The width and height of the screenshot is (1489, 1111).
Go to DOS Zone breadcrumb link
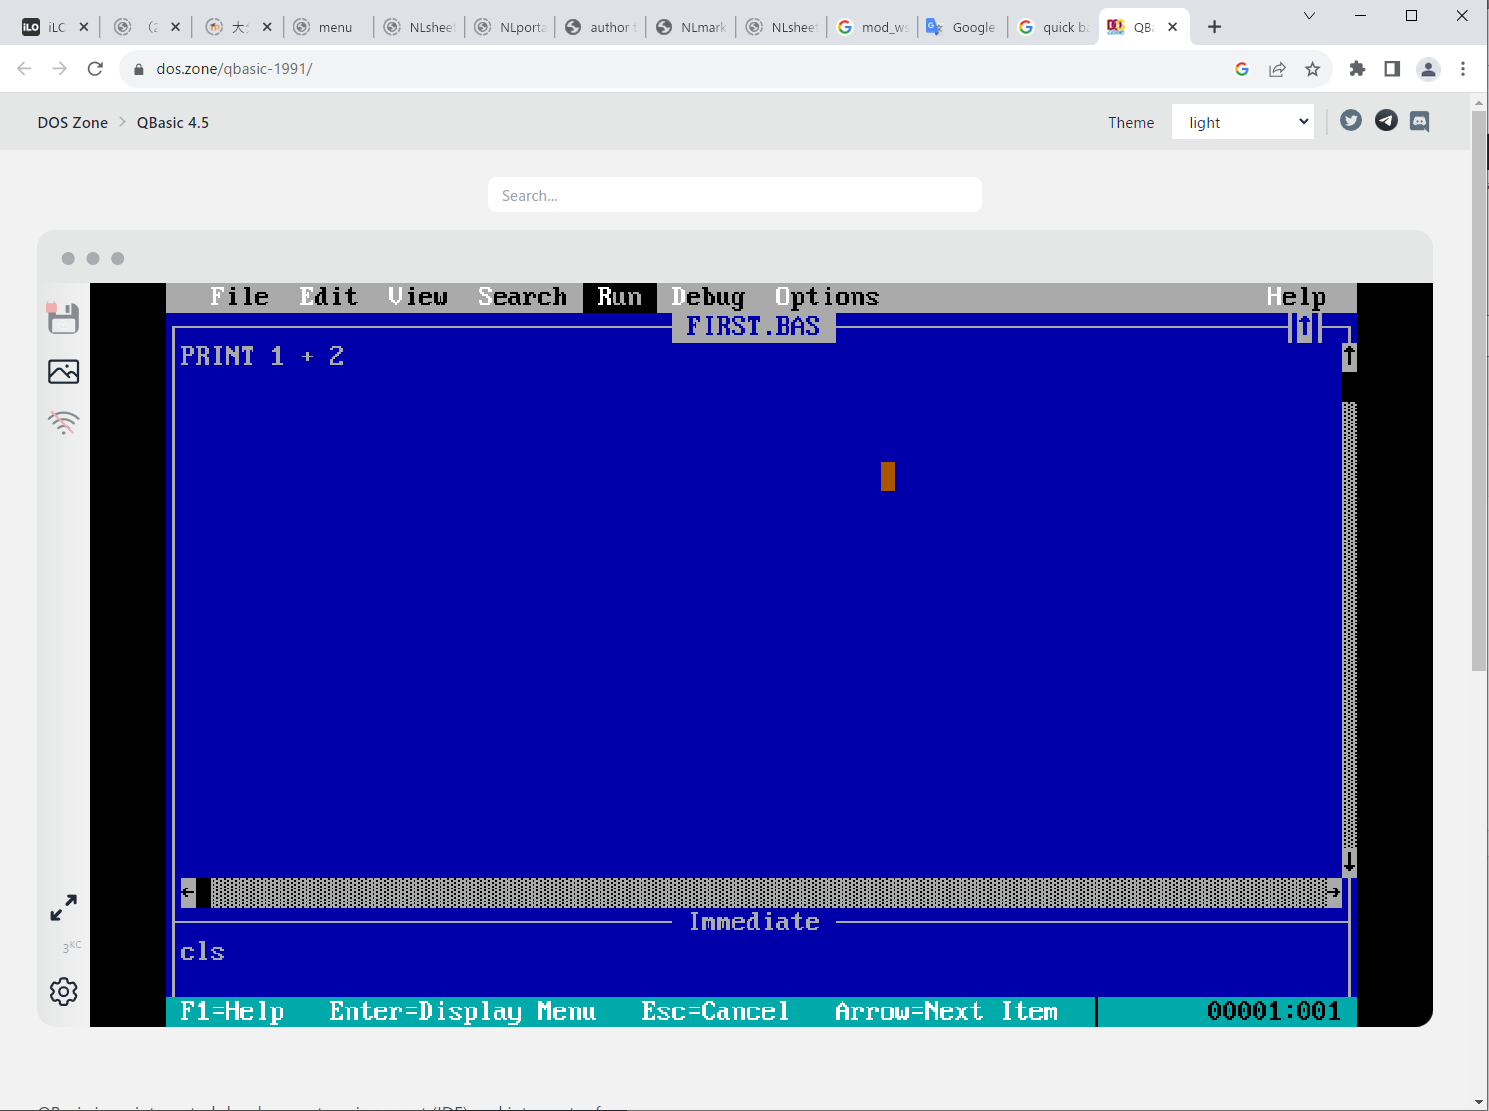pyautogui.click(x=73, y=122)
